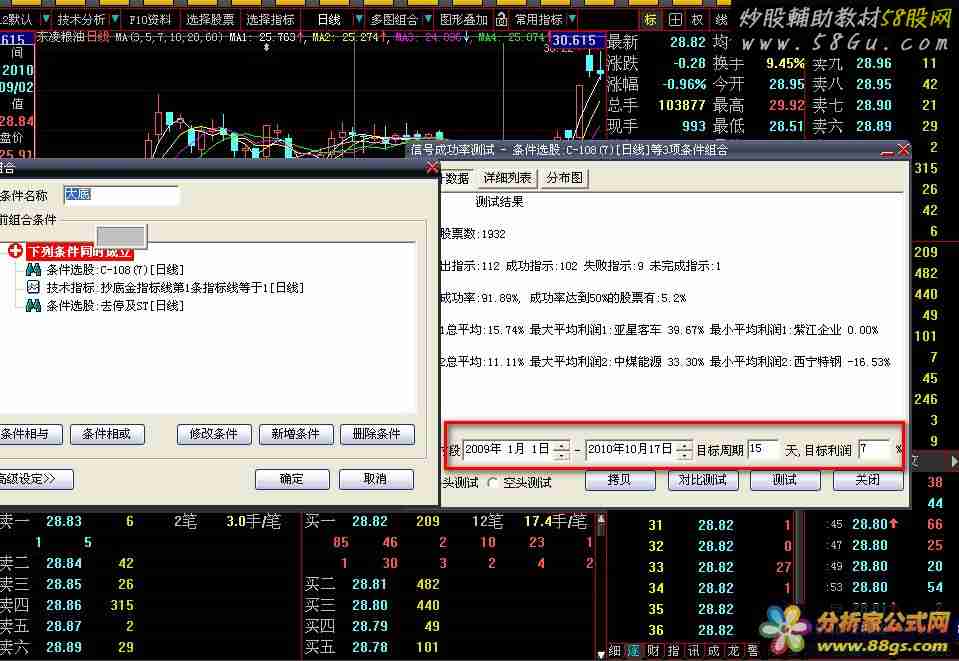Open the 财 bottom panel tab
The width and height of the screenshot is (959, 661).
point(654,651)
